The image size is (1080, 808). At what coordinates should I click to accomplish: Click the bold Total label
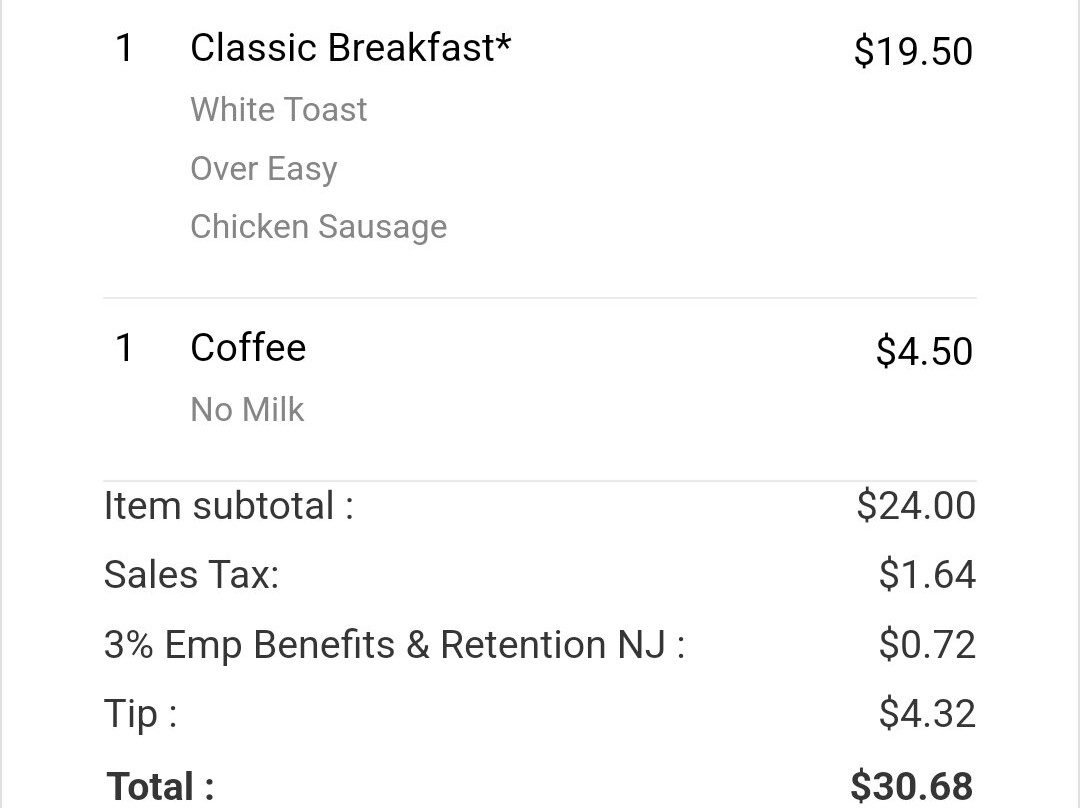tap(160, 787)
